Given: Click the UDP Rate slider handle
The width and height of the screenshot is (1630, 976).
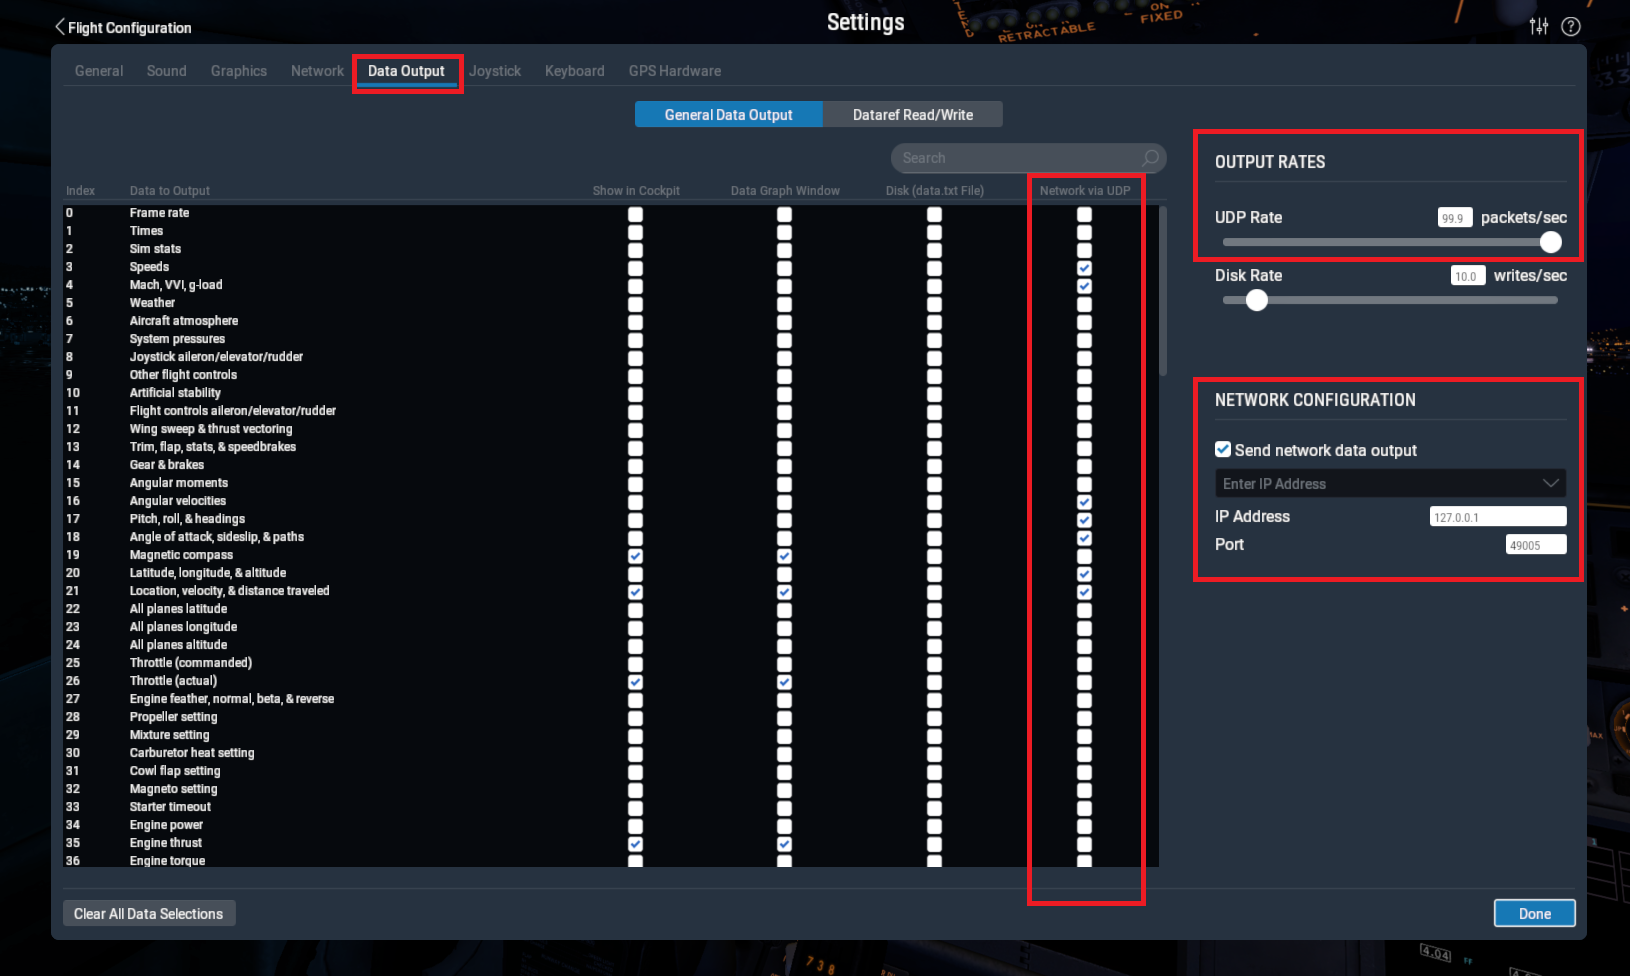Looking at the screenshot, I should tap(1550, 242).
